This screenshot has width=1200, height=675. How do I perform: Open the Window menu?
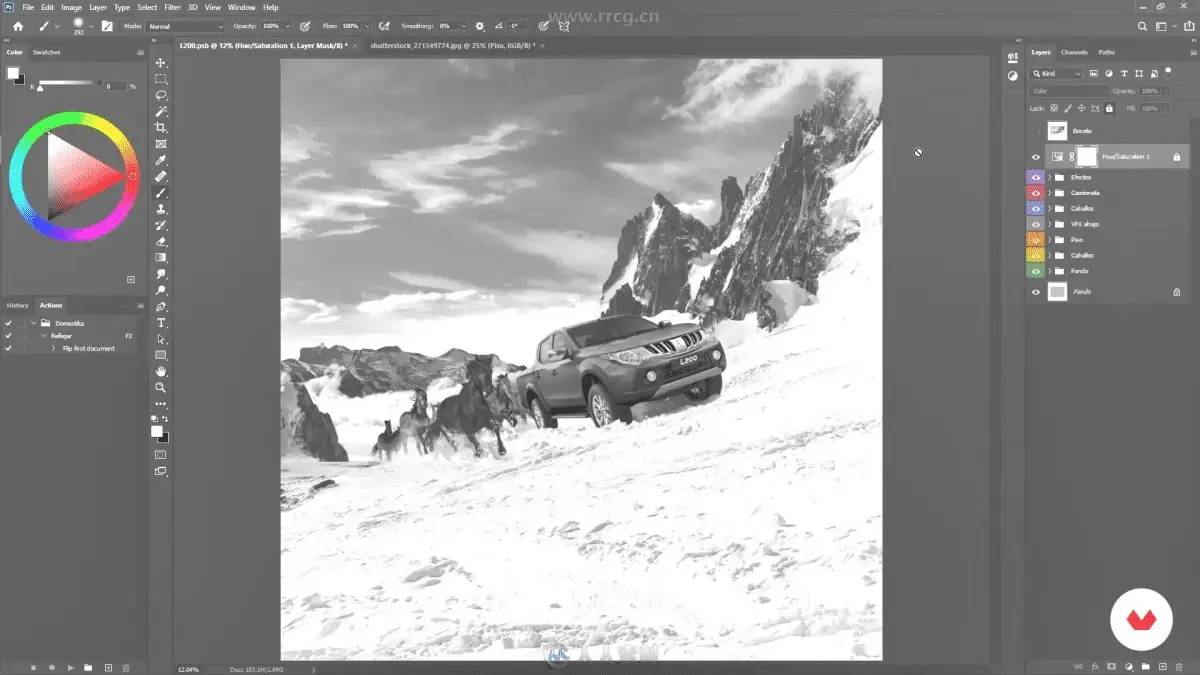pyautogui.click(x=241, y=7)
